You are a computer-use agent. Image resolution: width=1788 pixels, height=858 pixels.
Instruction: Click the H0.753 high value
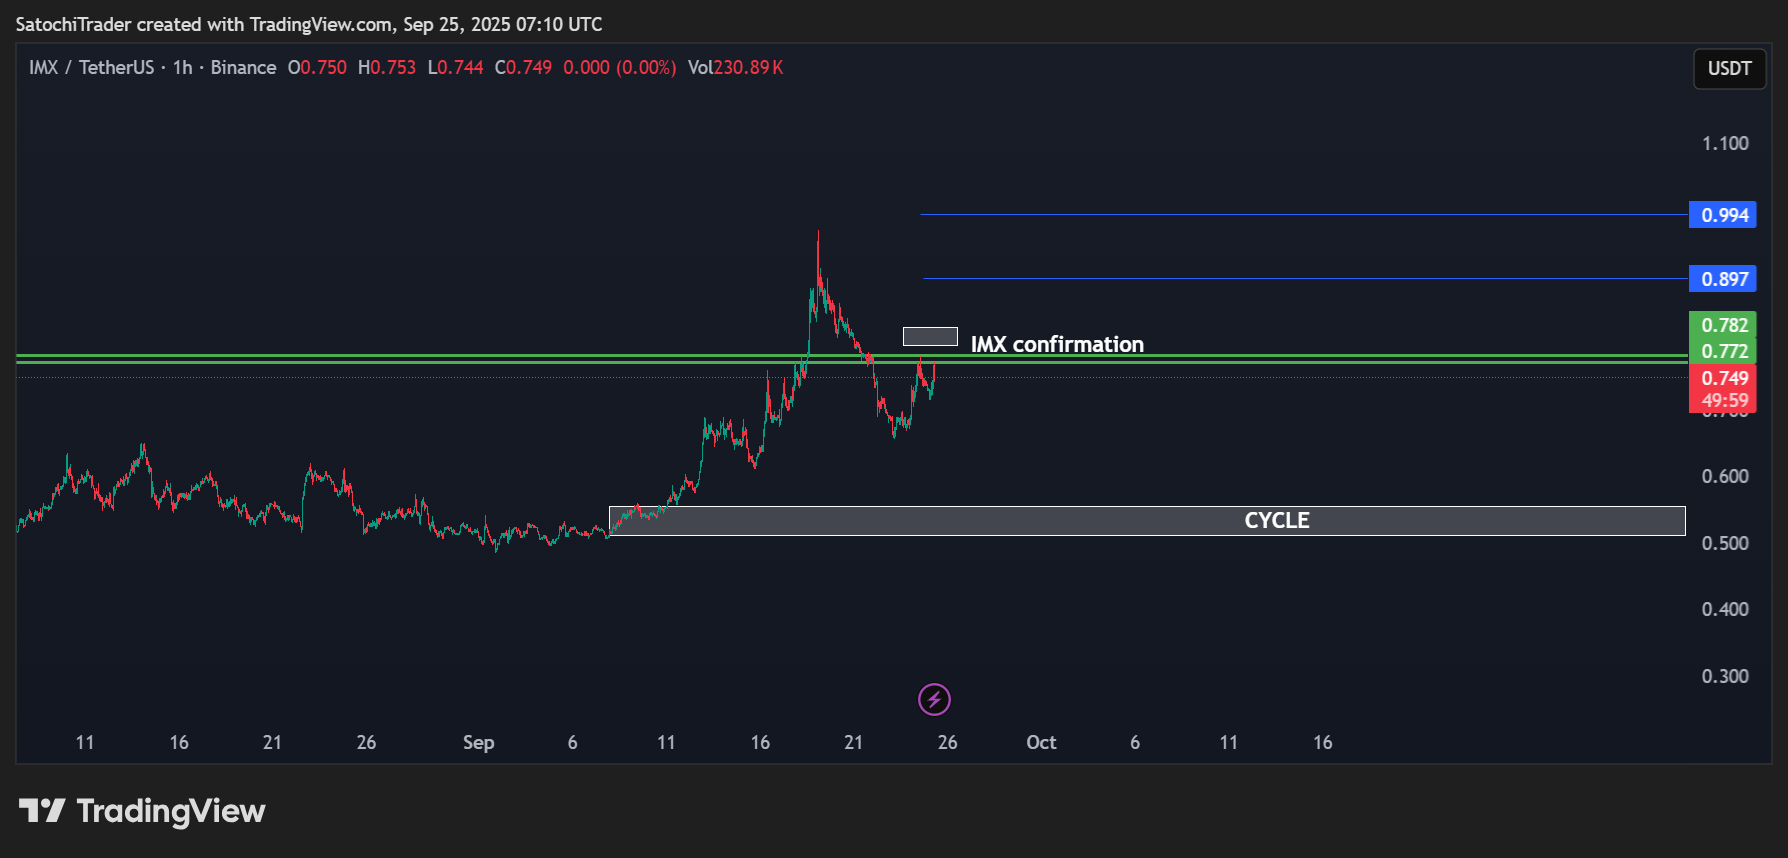click(x=387, y=67)
